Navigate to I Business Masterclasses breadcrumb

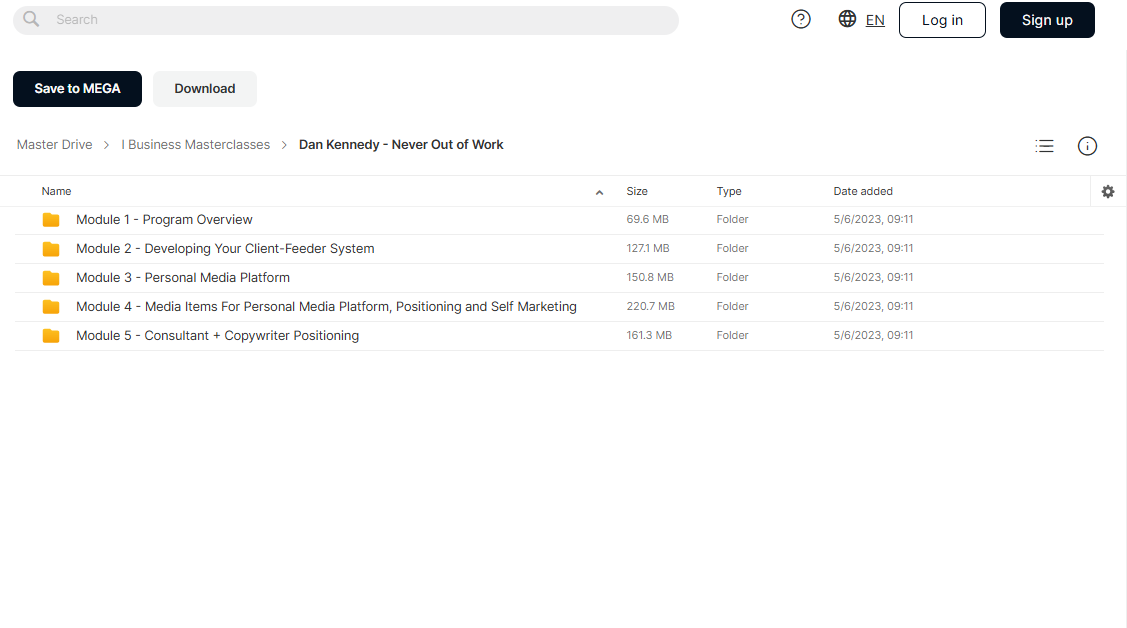click(196, 144)
